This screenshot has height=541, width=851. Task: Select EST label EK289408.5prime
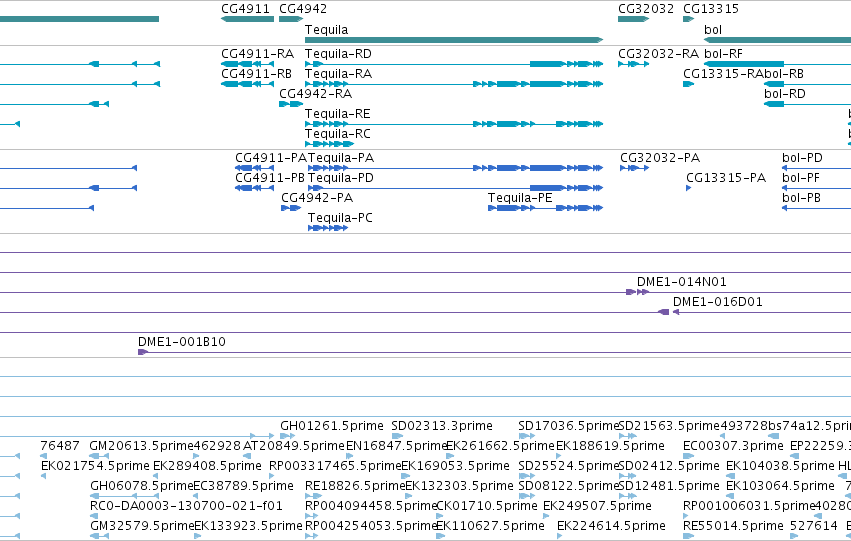pos(207,466)
